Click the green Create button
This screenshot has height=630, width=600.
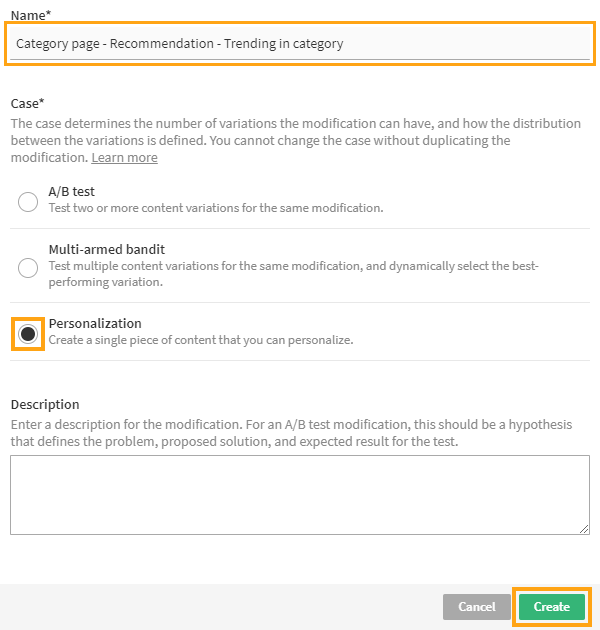click(551, 606)
